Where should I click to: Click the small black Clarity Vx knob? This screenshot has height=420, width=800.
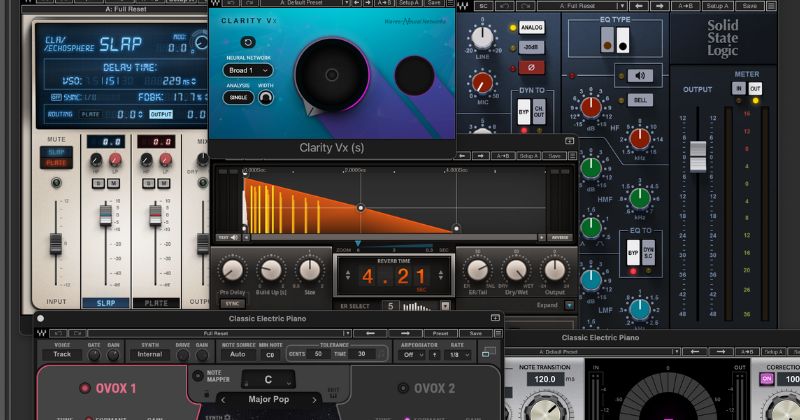coord(414,76)
